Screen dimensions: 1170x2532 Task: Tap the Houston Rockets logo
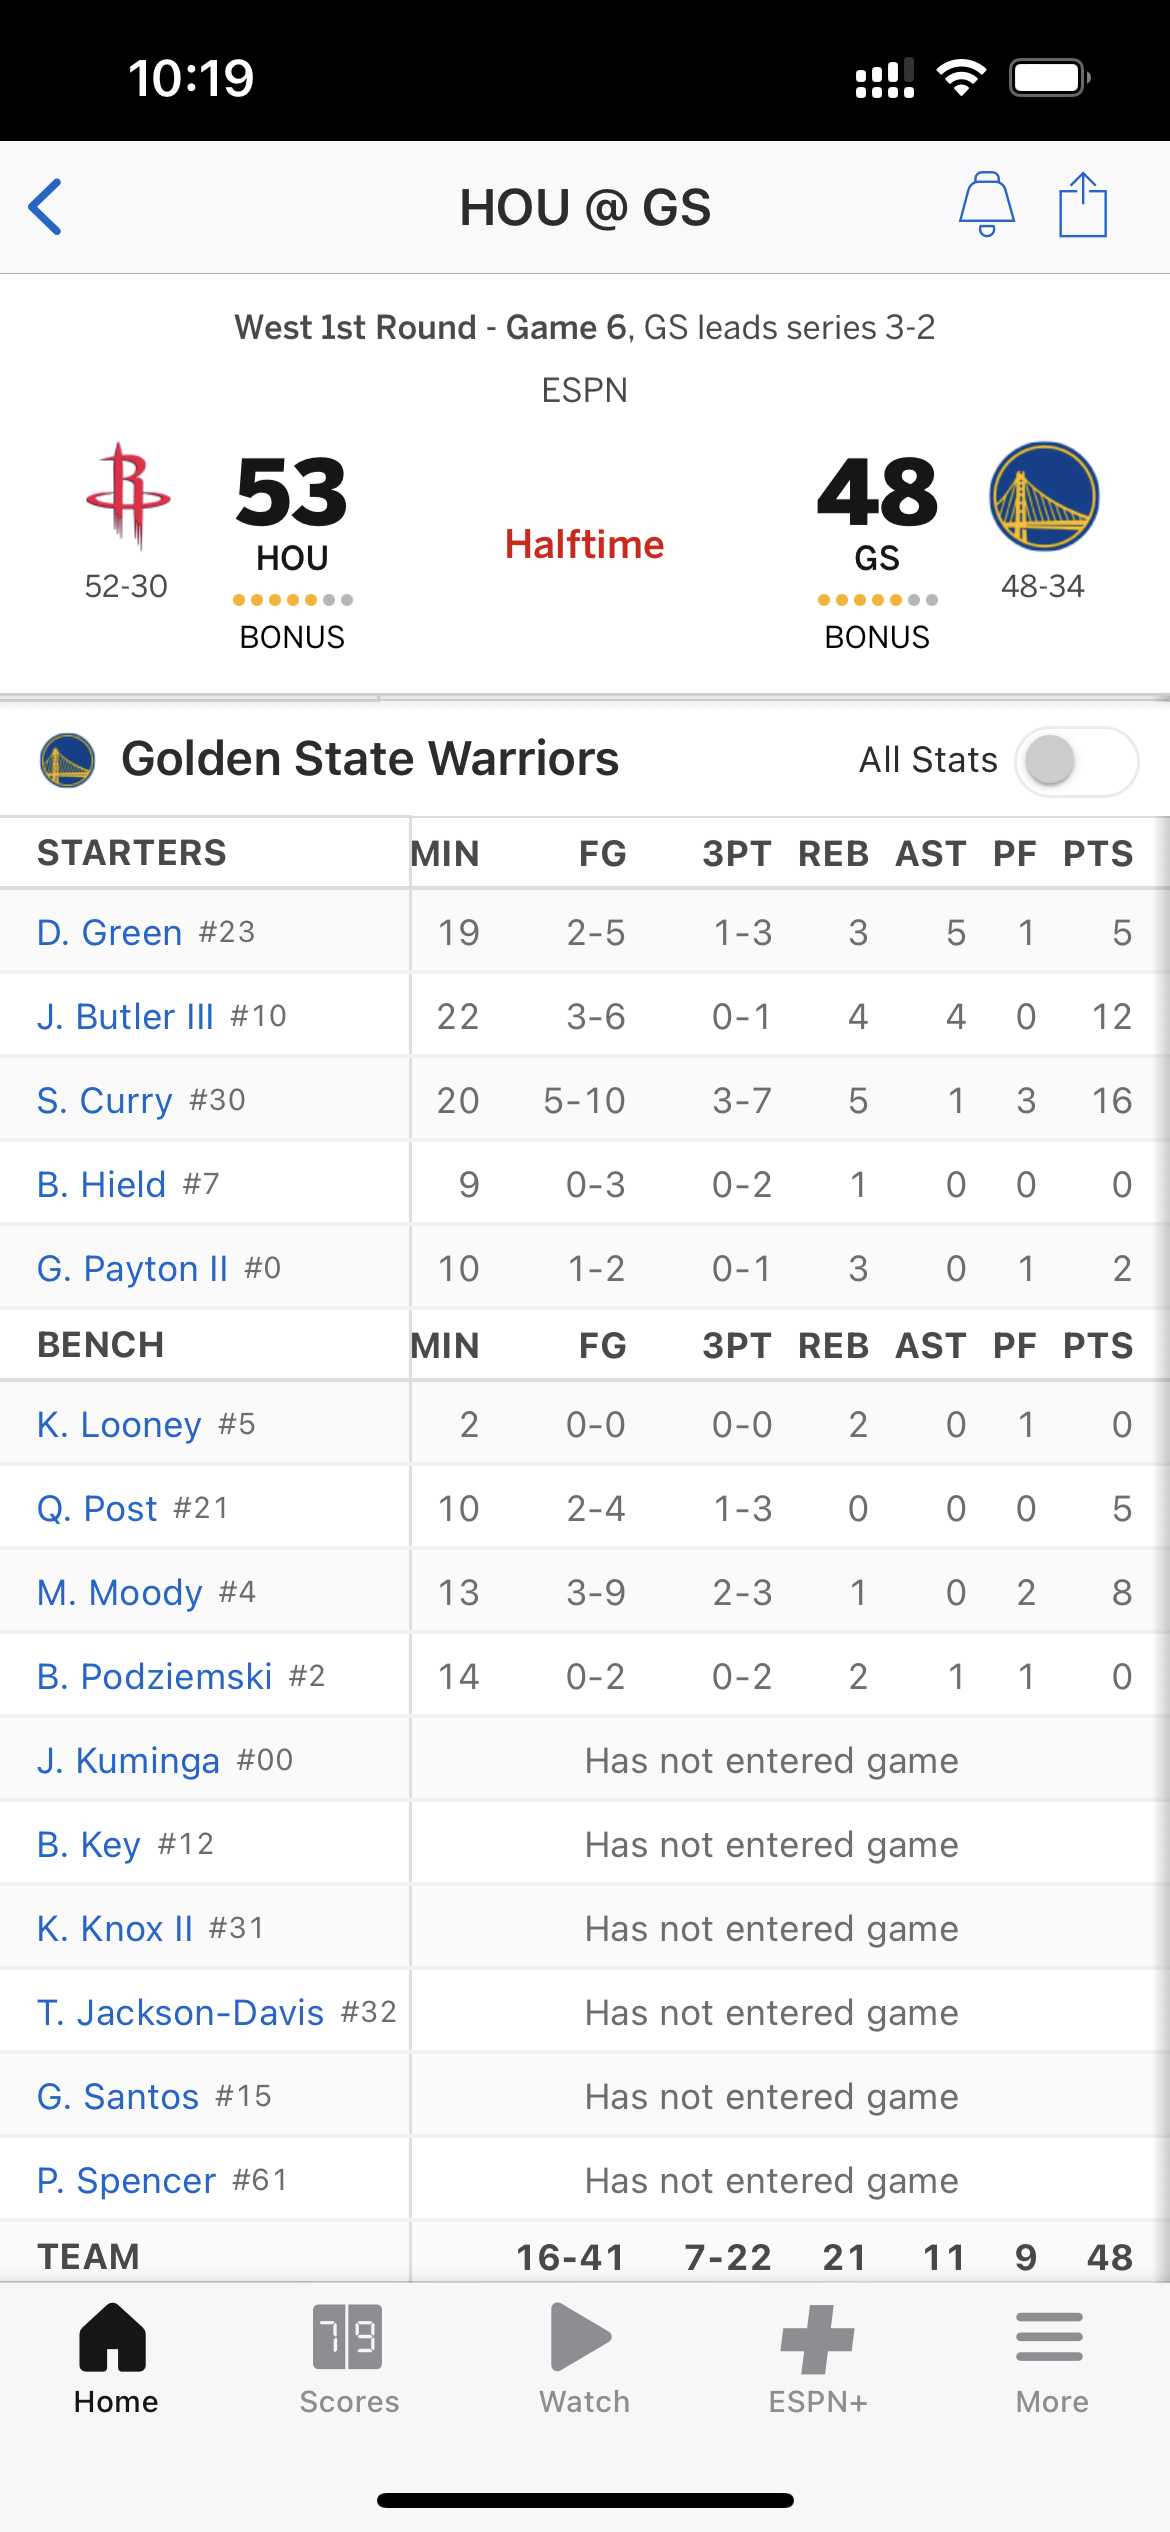pyautogui.click(x=128, y=496)
